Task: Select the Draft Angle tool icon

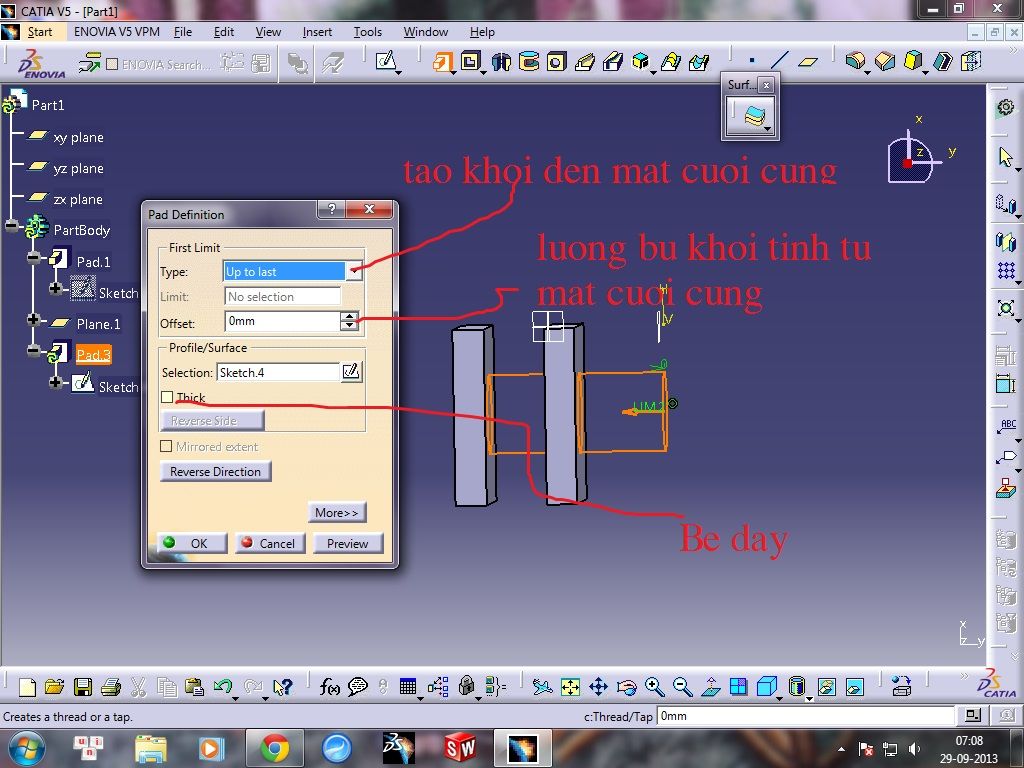Action: pyautogui.click(x=913, y=61)
